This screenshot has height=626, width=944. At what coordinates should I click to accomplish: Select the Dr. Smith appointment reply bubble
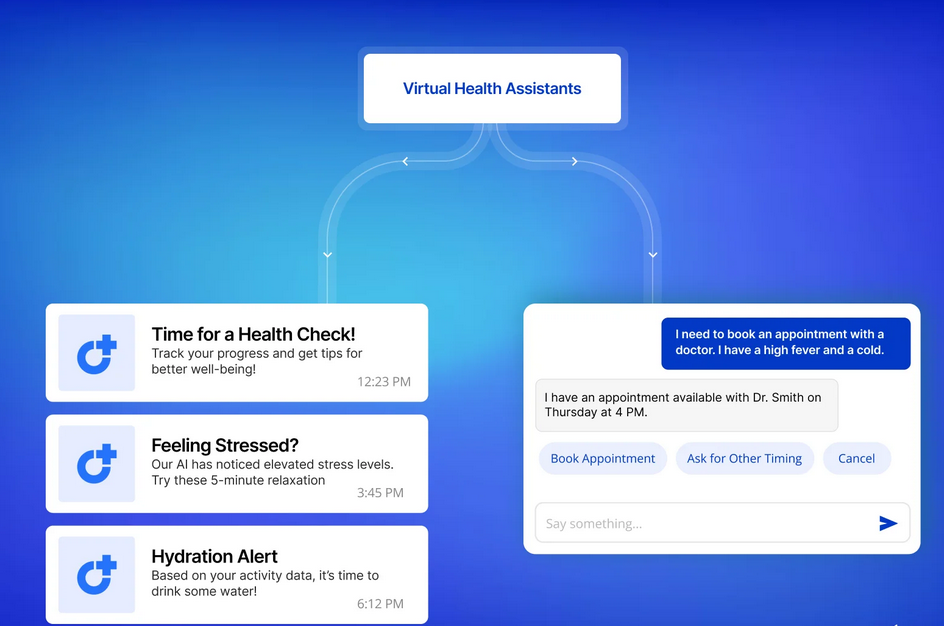point(686,405)
